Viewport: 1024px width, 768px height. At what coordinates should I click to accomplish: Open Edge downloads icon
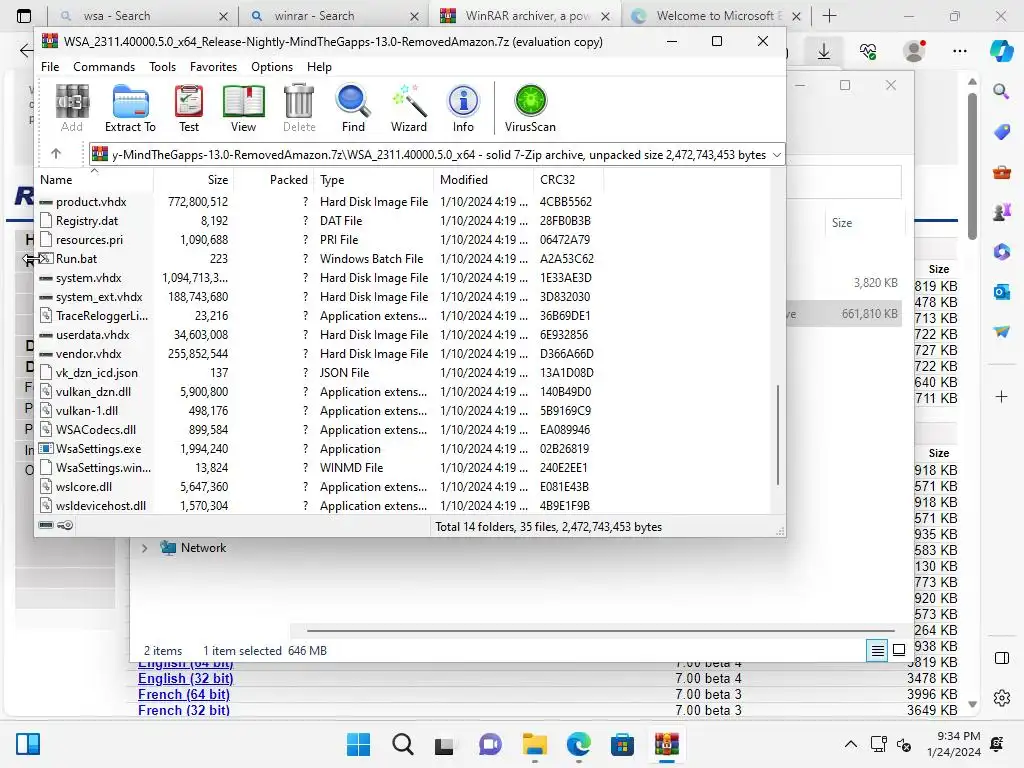[824, 51]
